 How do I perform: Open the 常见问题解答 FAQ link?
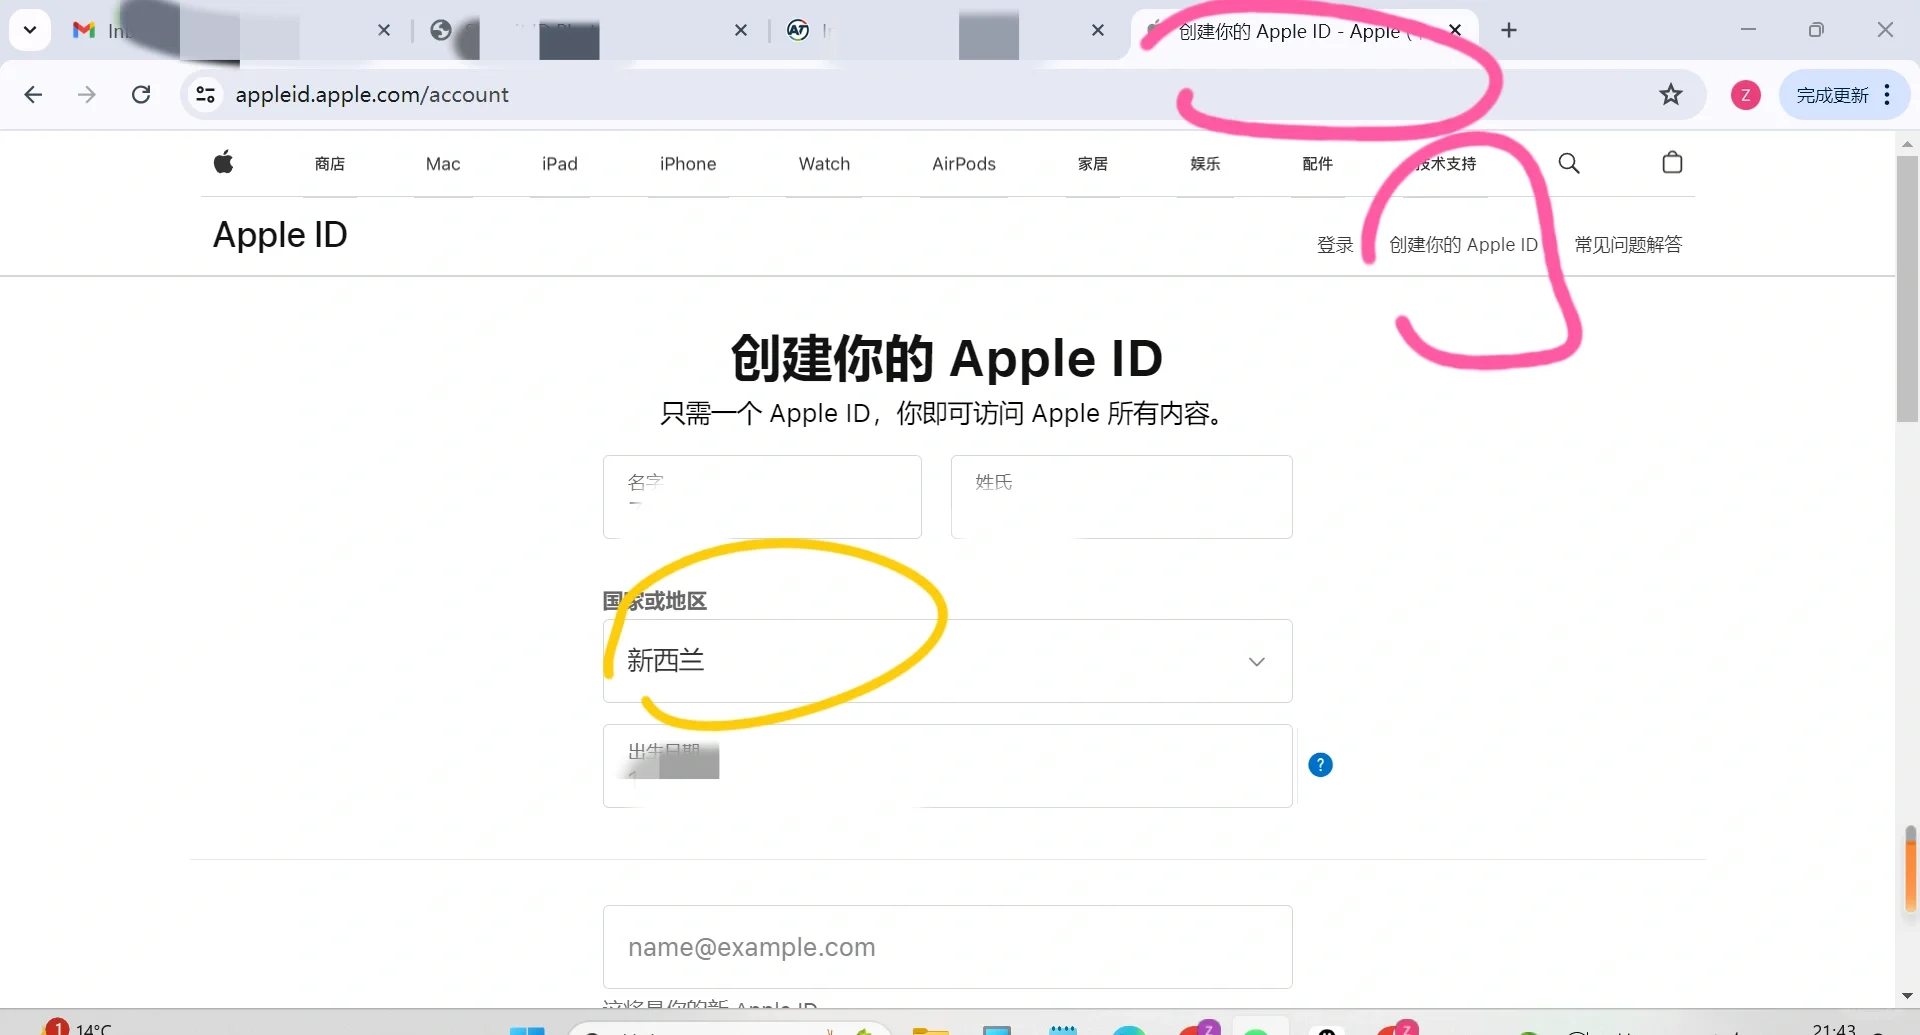point(1627,244)
